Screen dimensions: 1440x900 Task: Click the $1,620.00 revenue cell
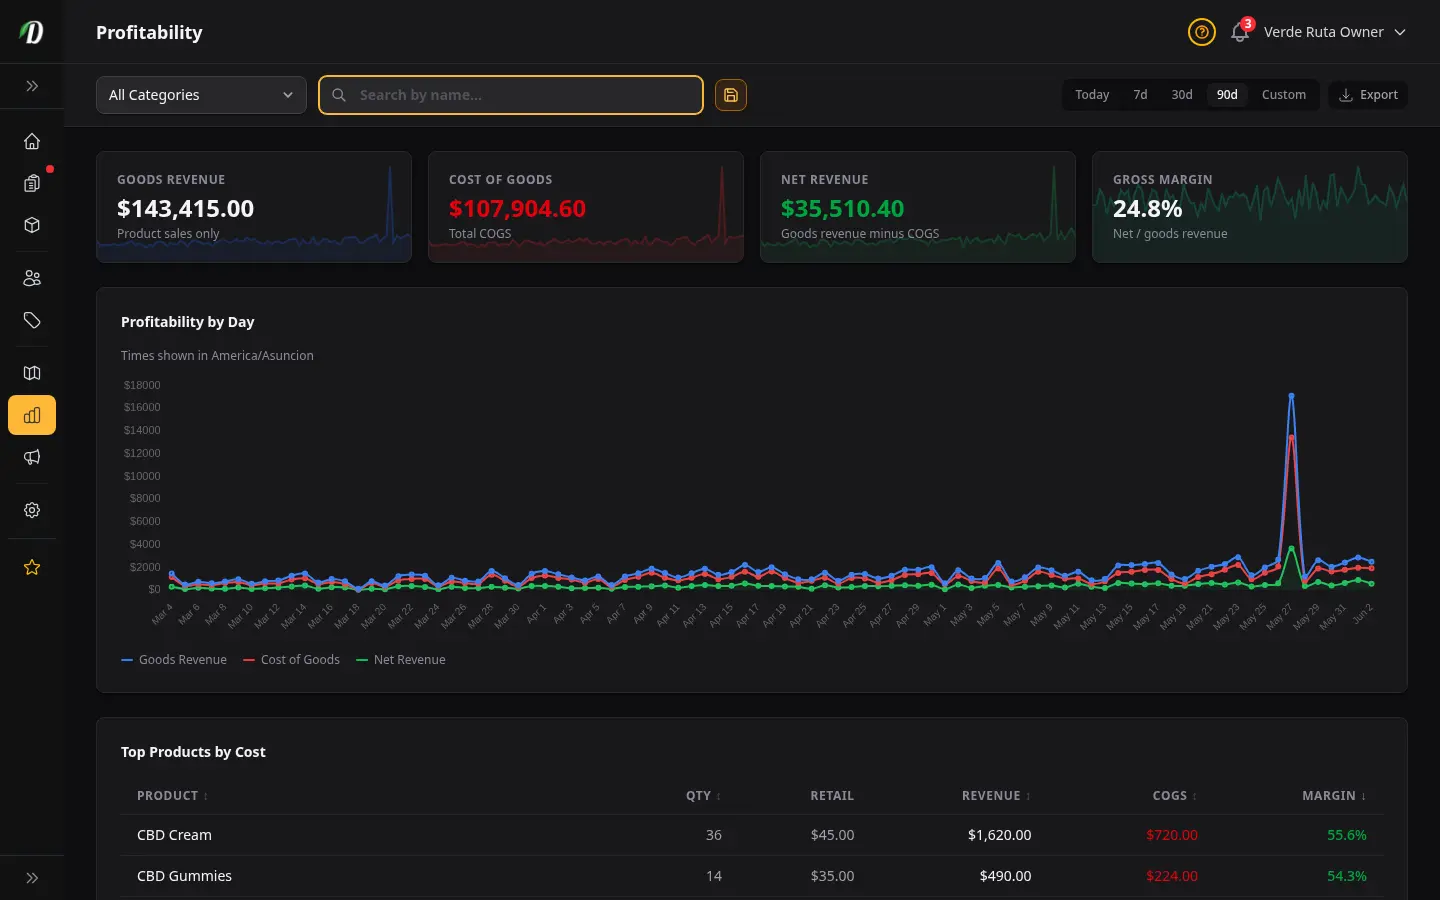[x=999, y=835]
